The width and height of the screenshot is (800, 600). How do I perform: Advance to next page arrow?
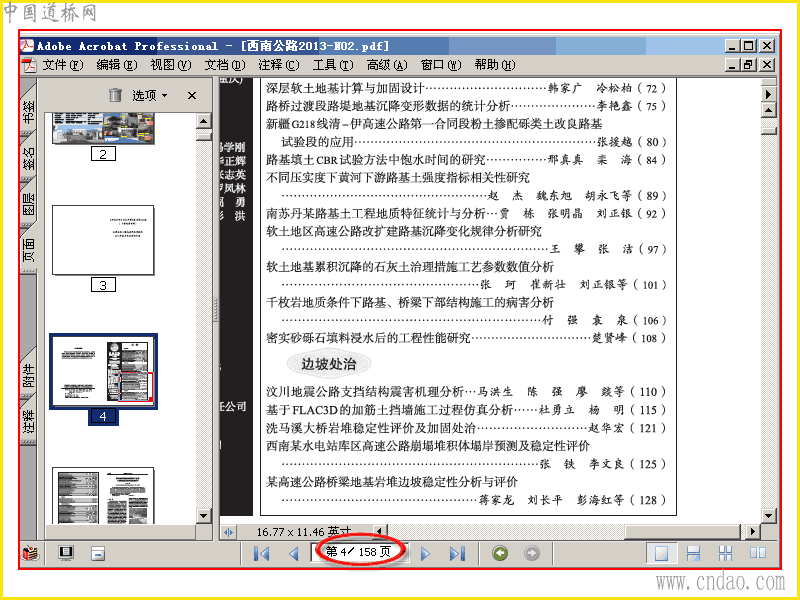point(425,553)
